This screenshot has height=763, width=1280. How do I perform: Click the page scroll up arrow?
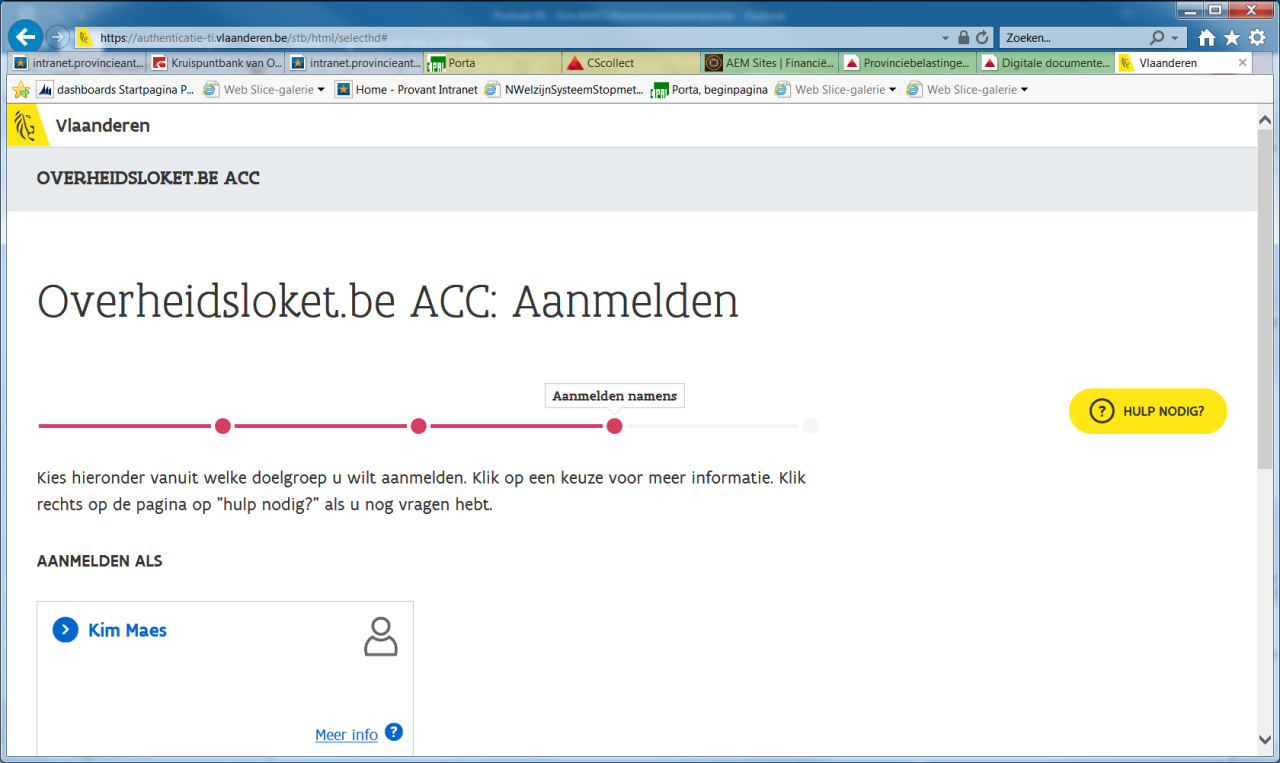(1265, 118)
